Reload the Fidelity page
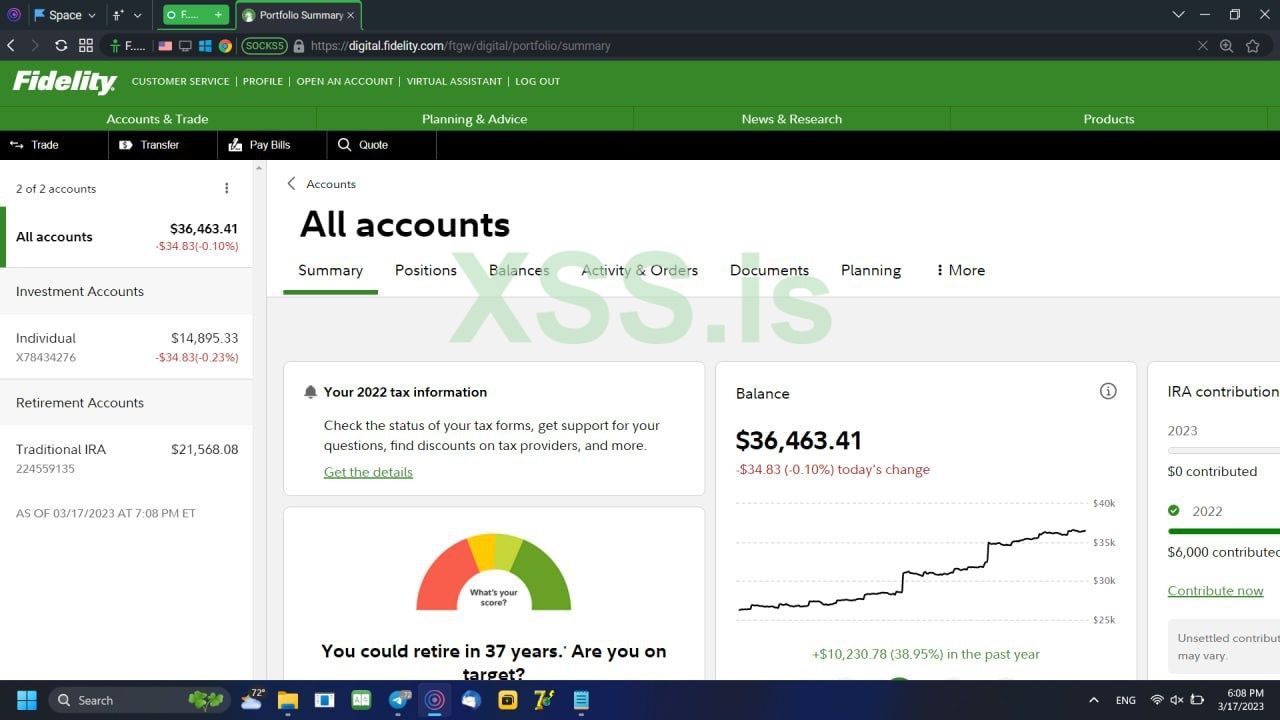This screenshot has height=720, width=1280. [61, 46]
